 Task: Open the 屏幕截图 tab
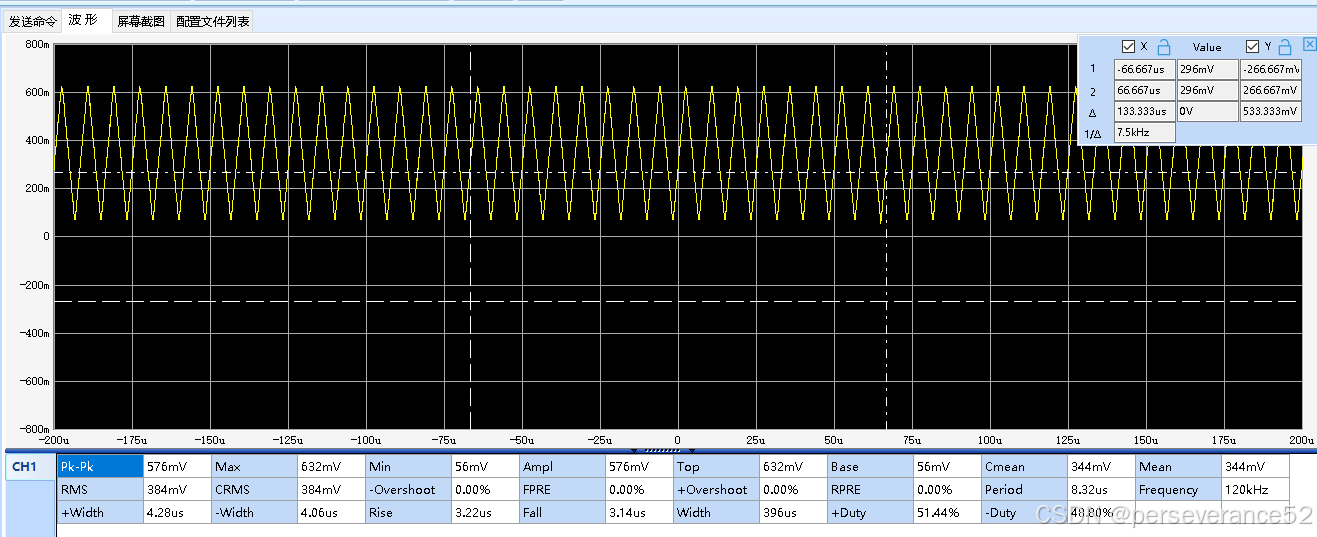(140, 21)
